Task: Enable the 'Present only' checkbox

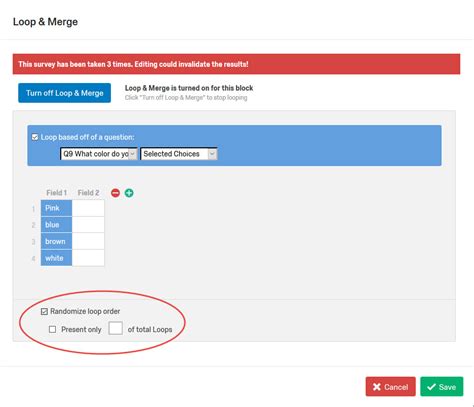Action: pyautogui.click(x=52, y=330)
